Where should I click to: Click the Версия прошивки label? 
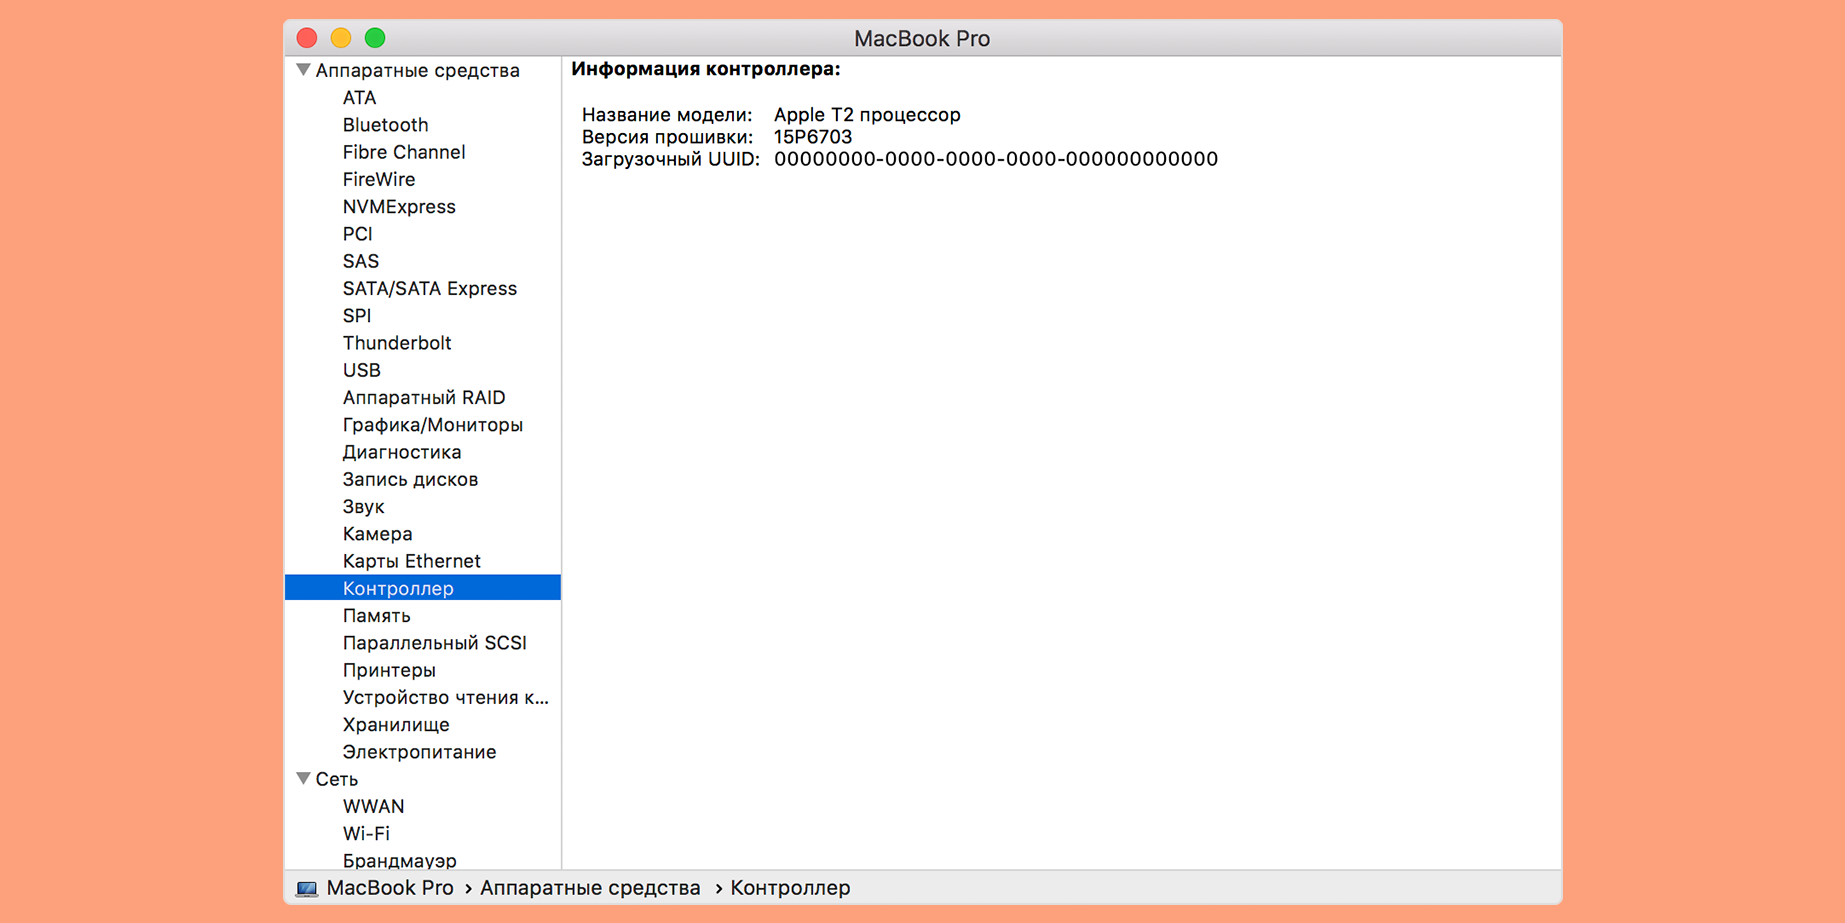pos(667,137)
